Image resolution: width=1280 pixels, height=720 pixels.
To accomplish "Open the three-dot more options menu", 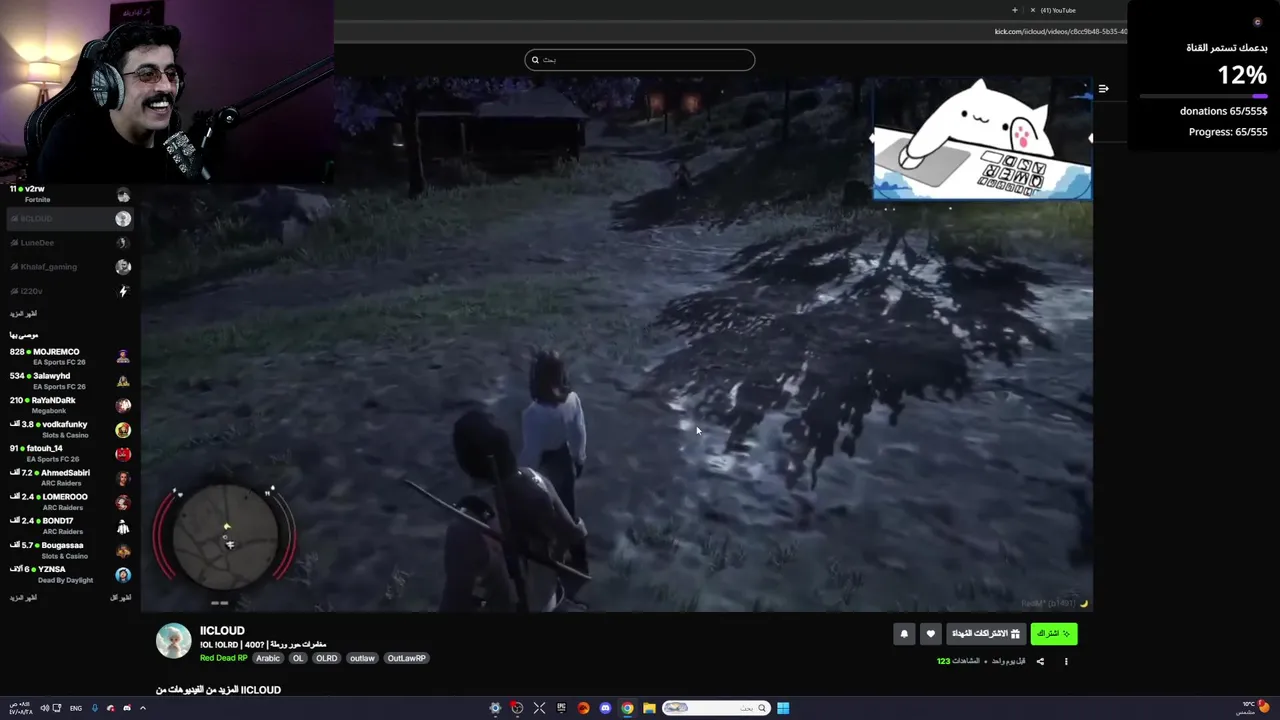I will pos(1066,661).
